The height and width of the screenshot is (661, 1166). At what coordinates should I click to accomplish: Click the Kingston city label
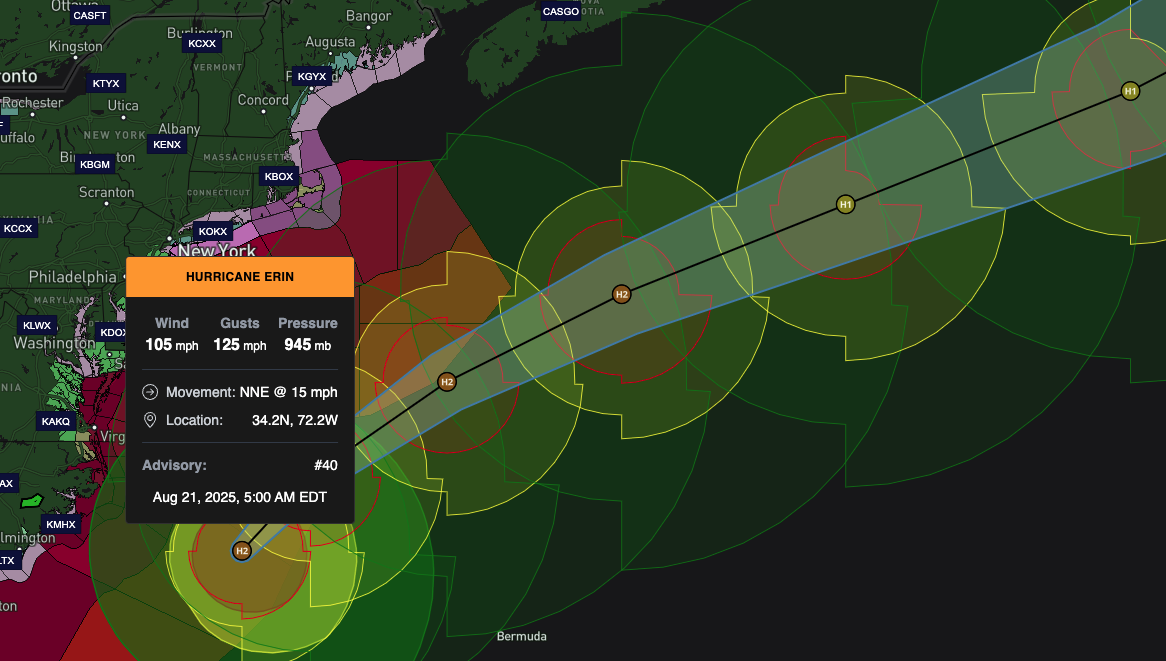point(76,46)
